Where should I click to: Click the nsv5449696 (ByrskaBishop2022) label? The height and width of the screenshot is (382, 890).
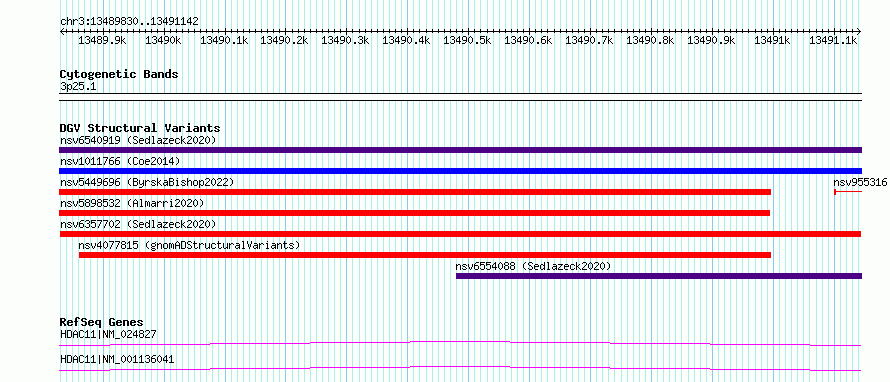click(147, 182)
